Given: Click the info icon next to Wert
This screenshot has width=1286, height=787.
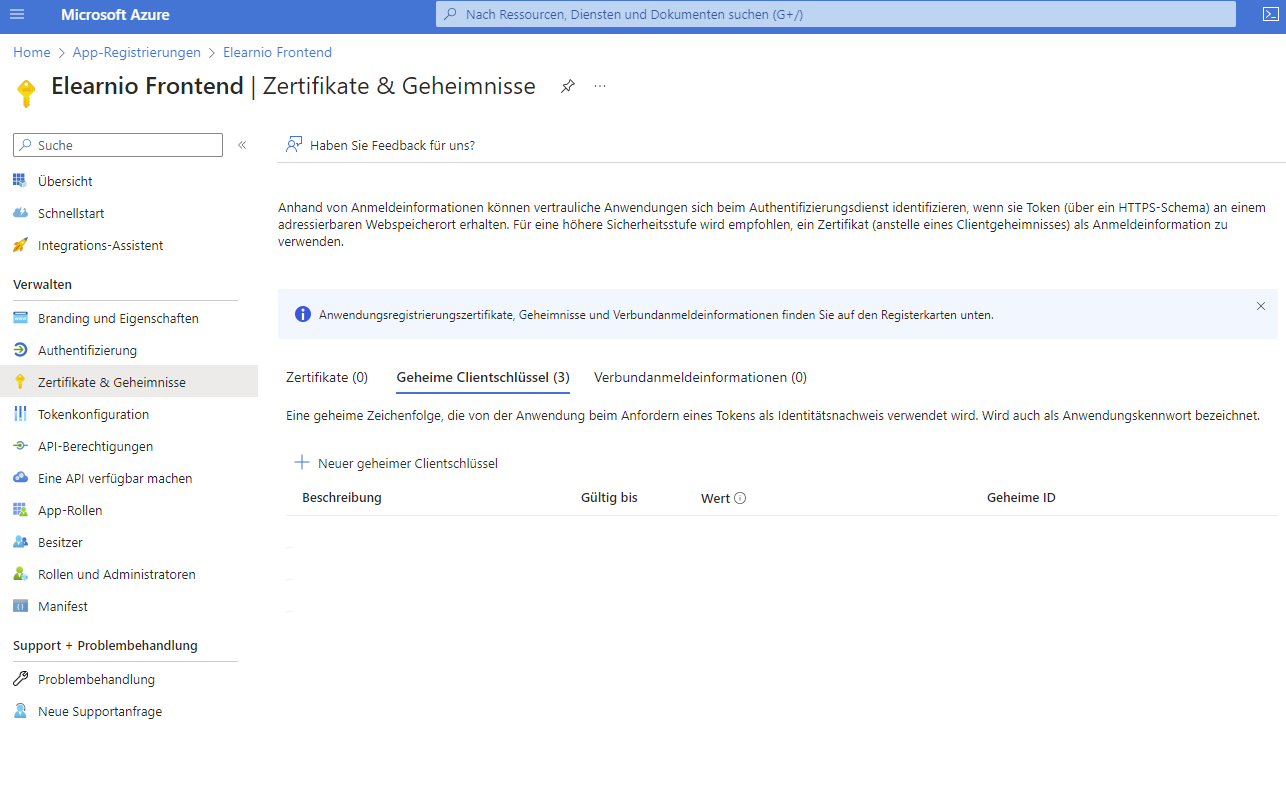Looking at the screenshot, I should (740, 498).
